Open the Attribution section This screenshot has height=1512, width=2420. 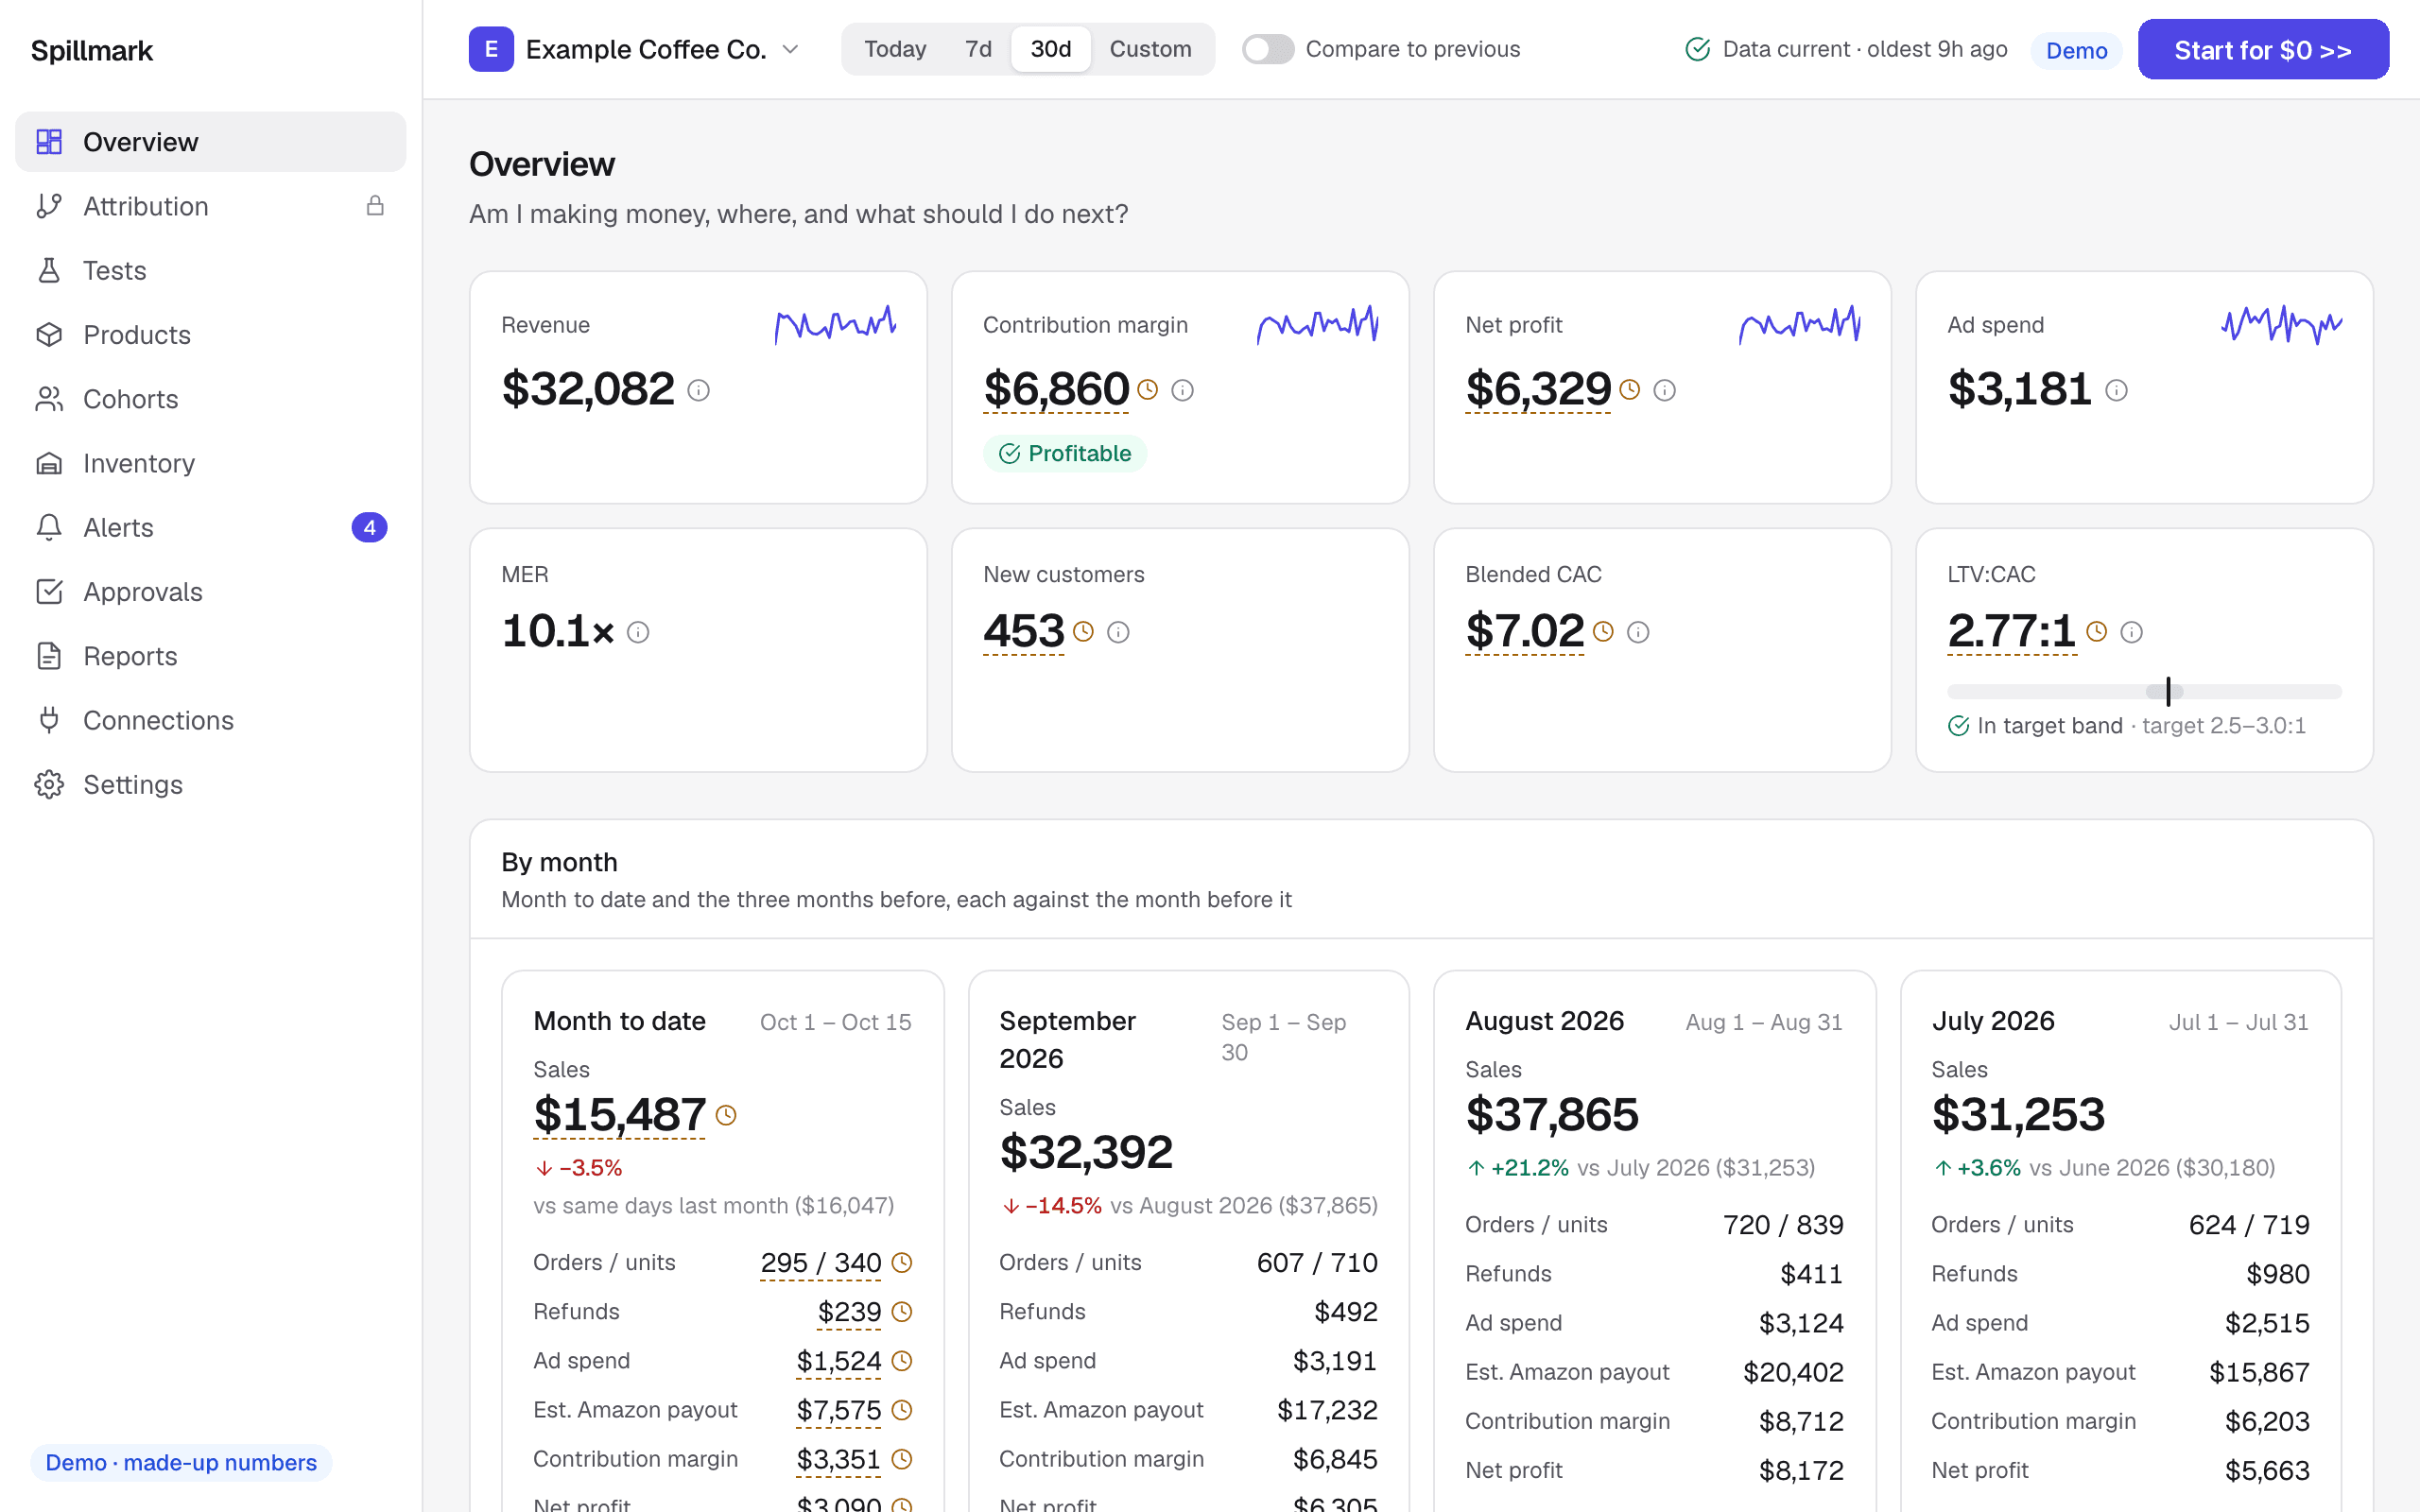click(x=210, y=206)
